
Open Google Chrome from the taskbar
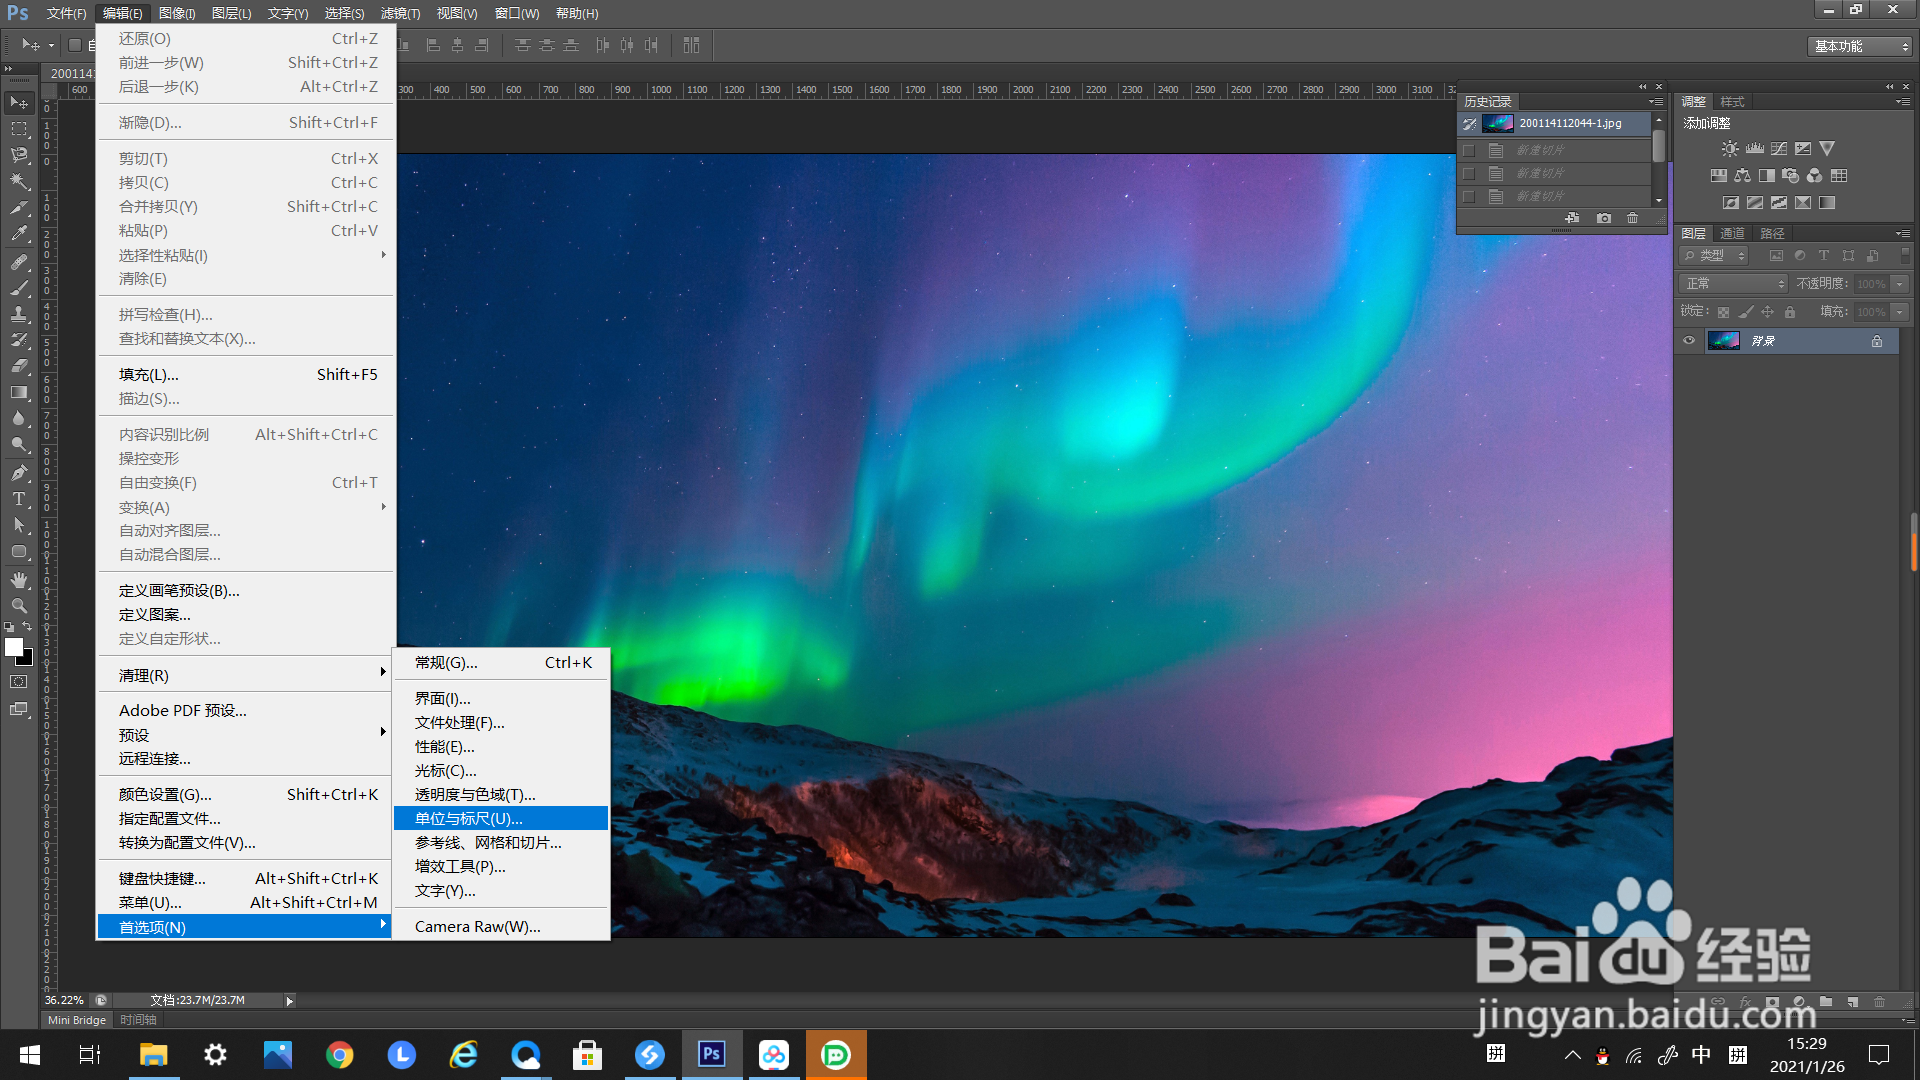pyautogui.click(x=339, y=1055)
